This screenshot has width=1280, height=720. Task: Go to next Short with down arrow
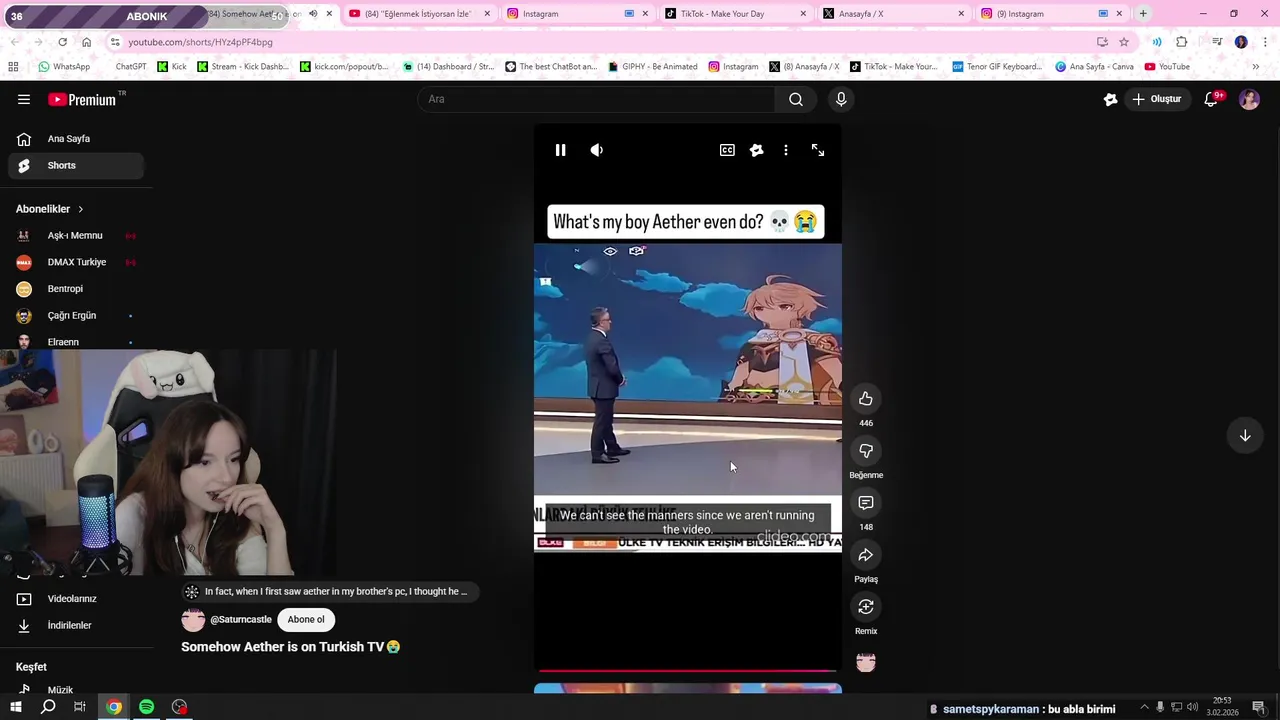tap(1245, 436)
